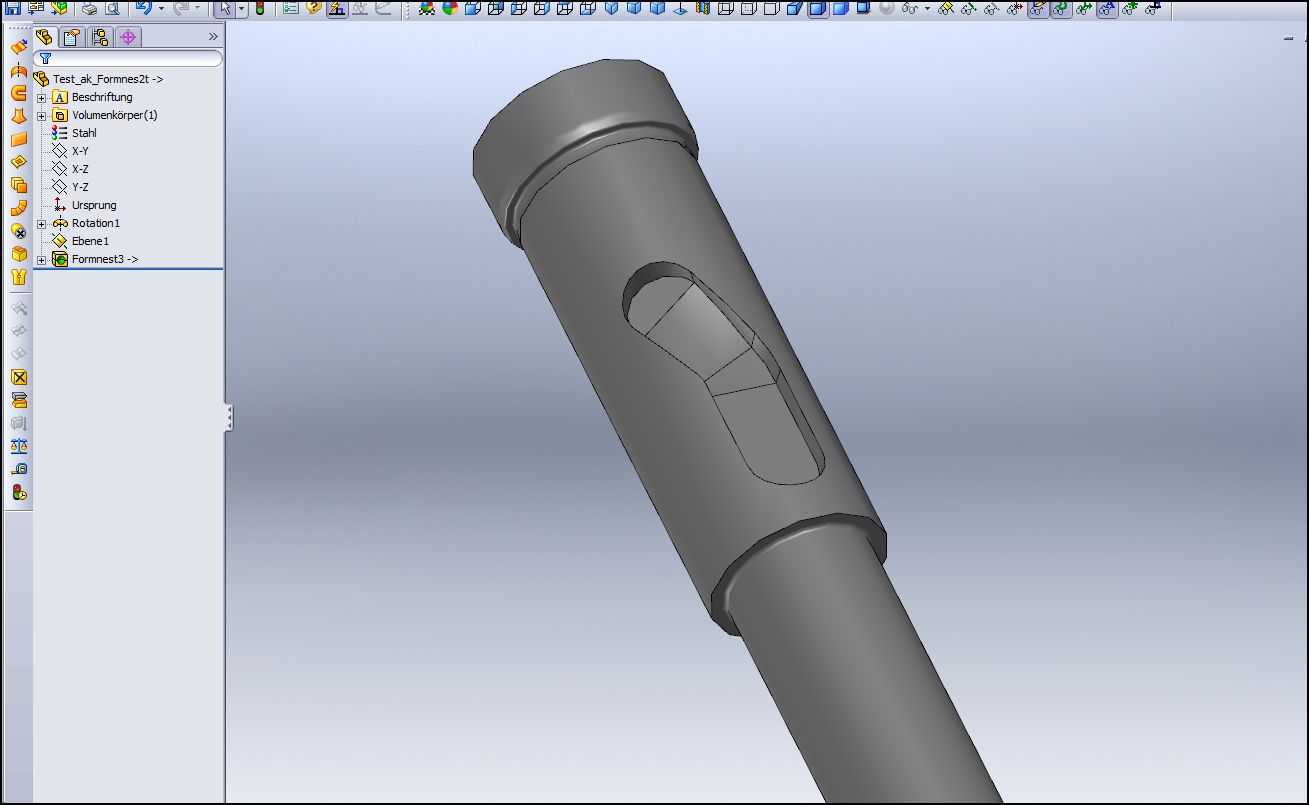1309x805 pixels.
Task: Click the checkered scene icon in the toolbar
Action: pos(427,8)
